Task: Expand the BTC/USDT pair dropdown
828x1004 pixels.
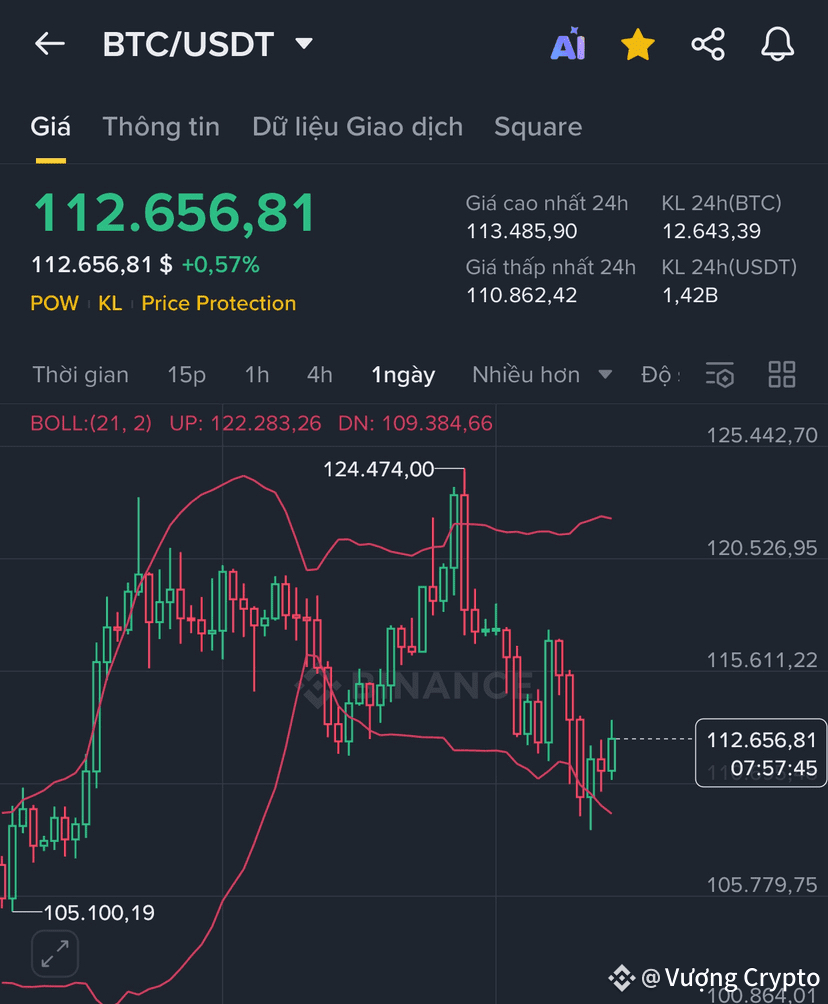Action: [x=304, y=44]
